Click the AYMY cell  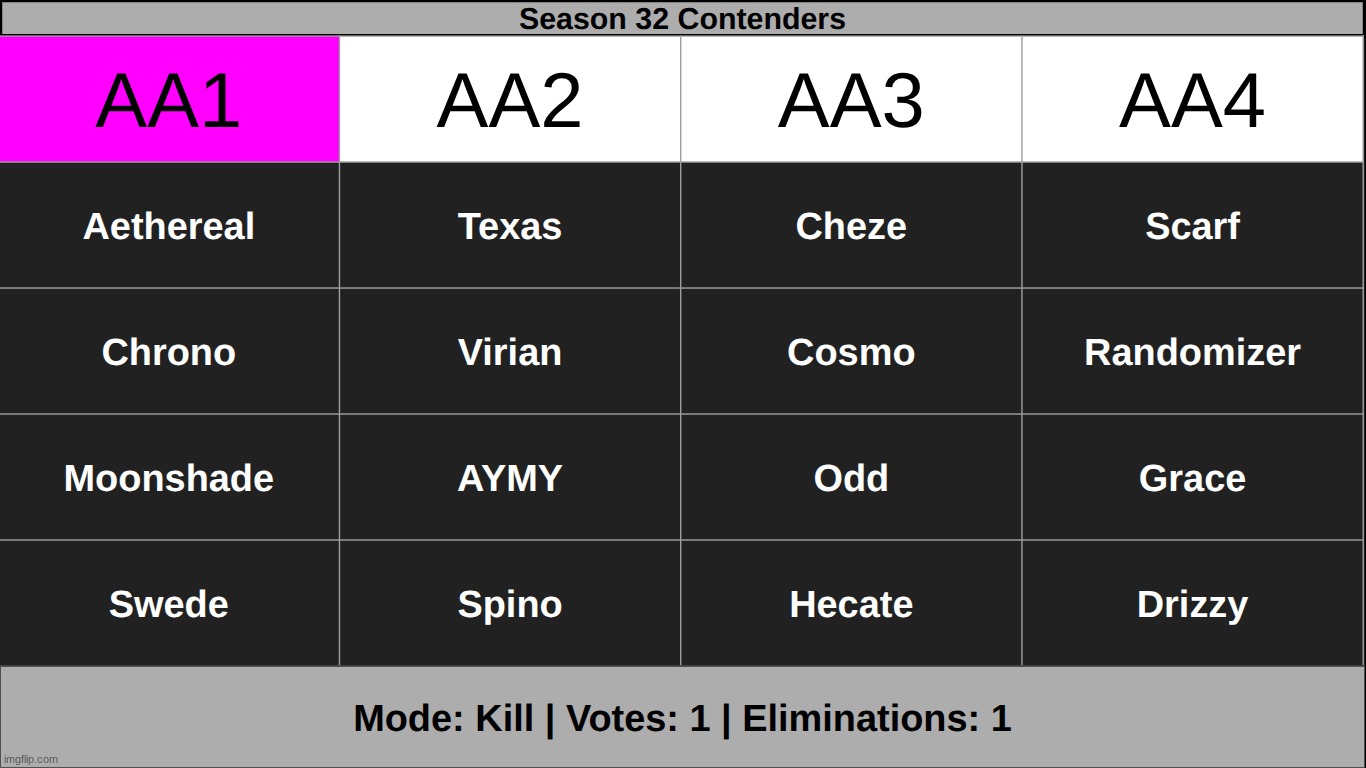tap(510, 477)
